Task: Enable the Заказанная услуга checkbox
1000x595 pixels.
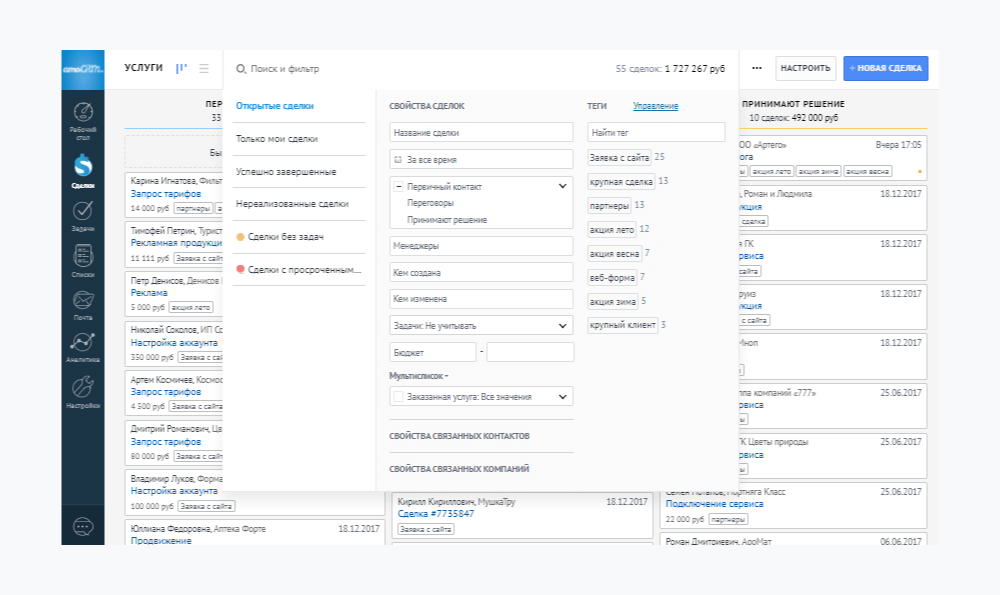Action: coord(396,397)
